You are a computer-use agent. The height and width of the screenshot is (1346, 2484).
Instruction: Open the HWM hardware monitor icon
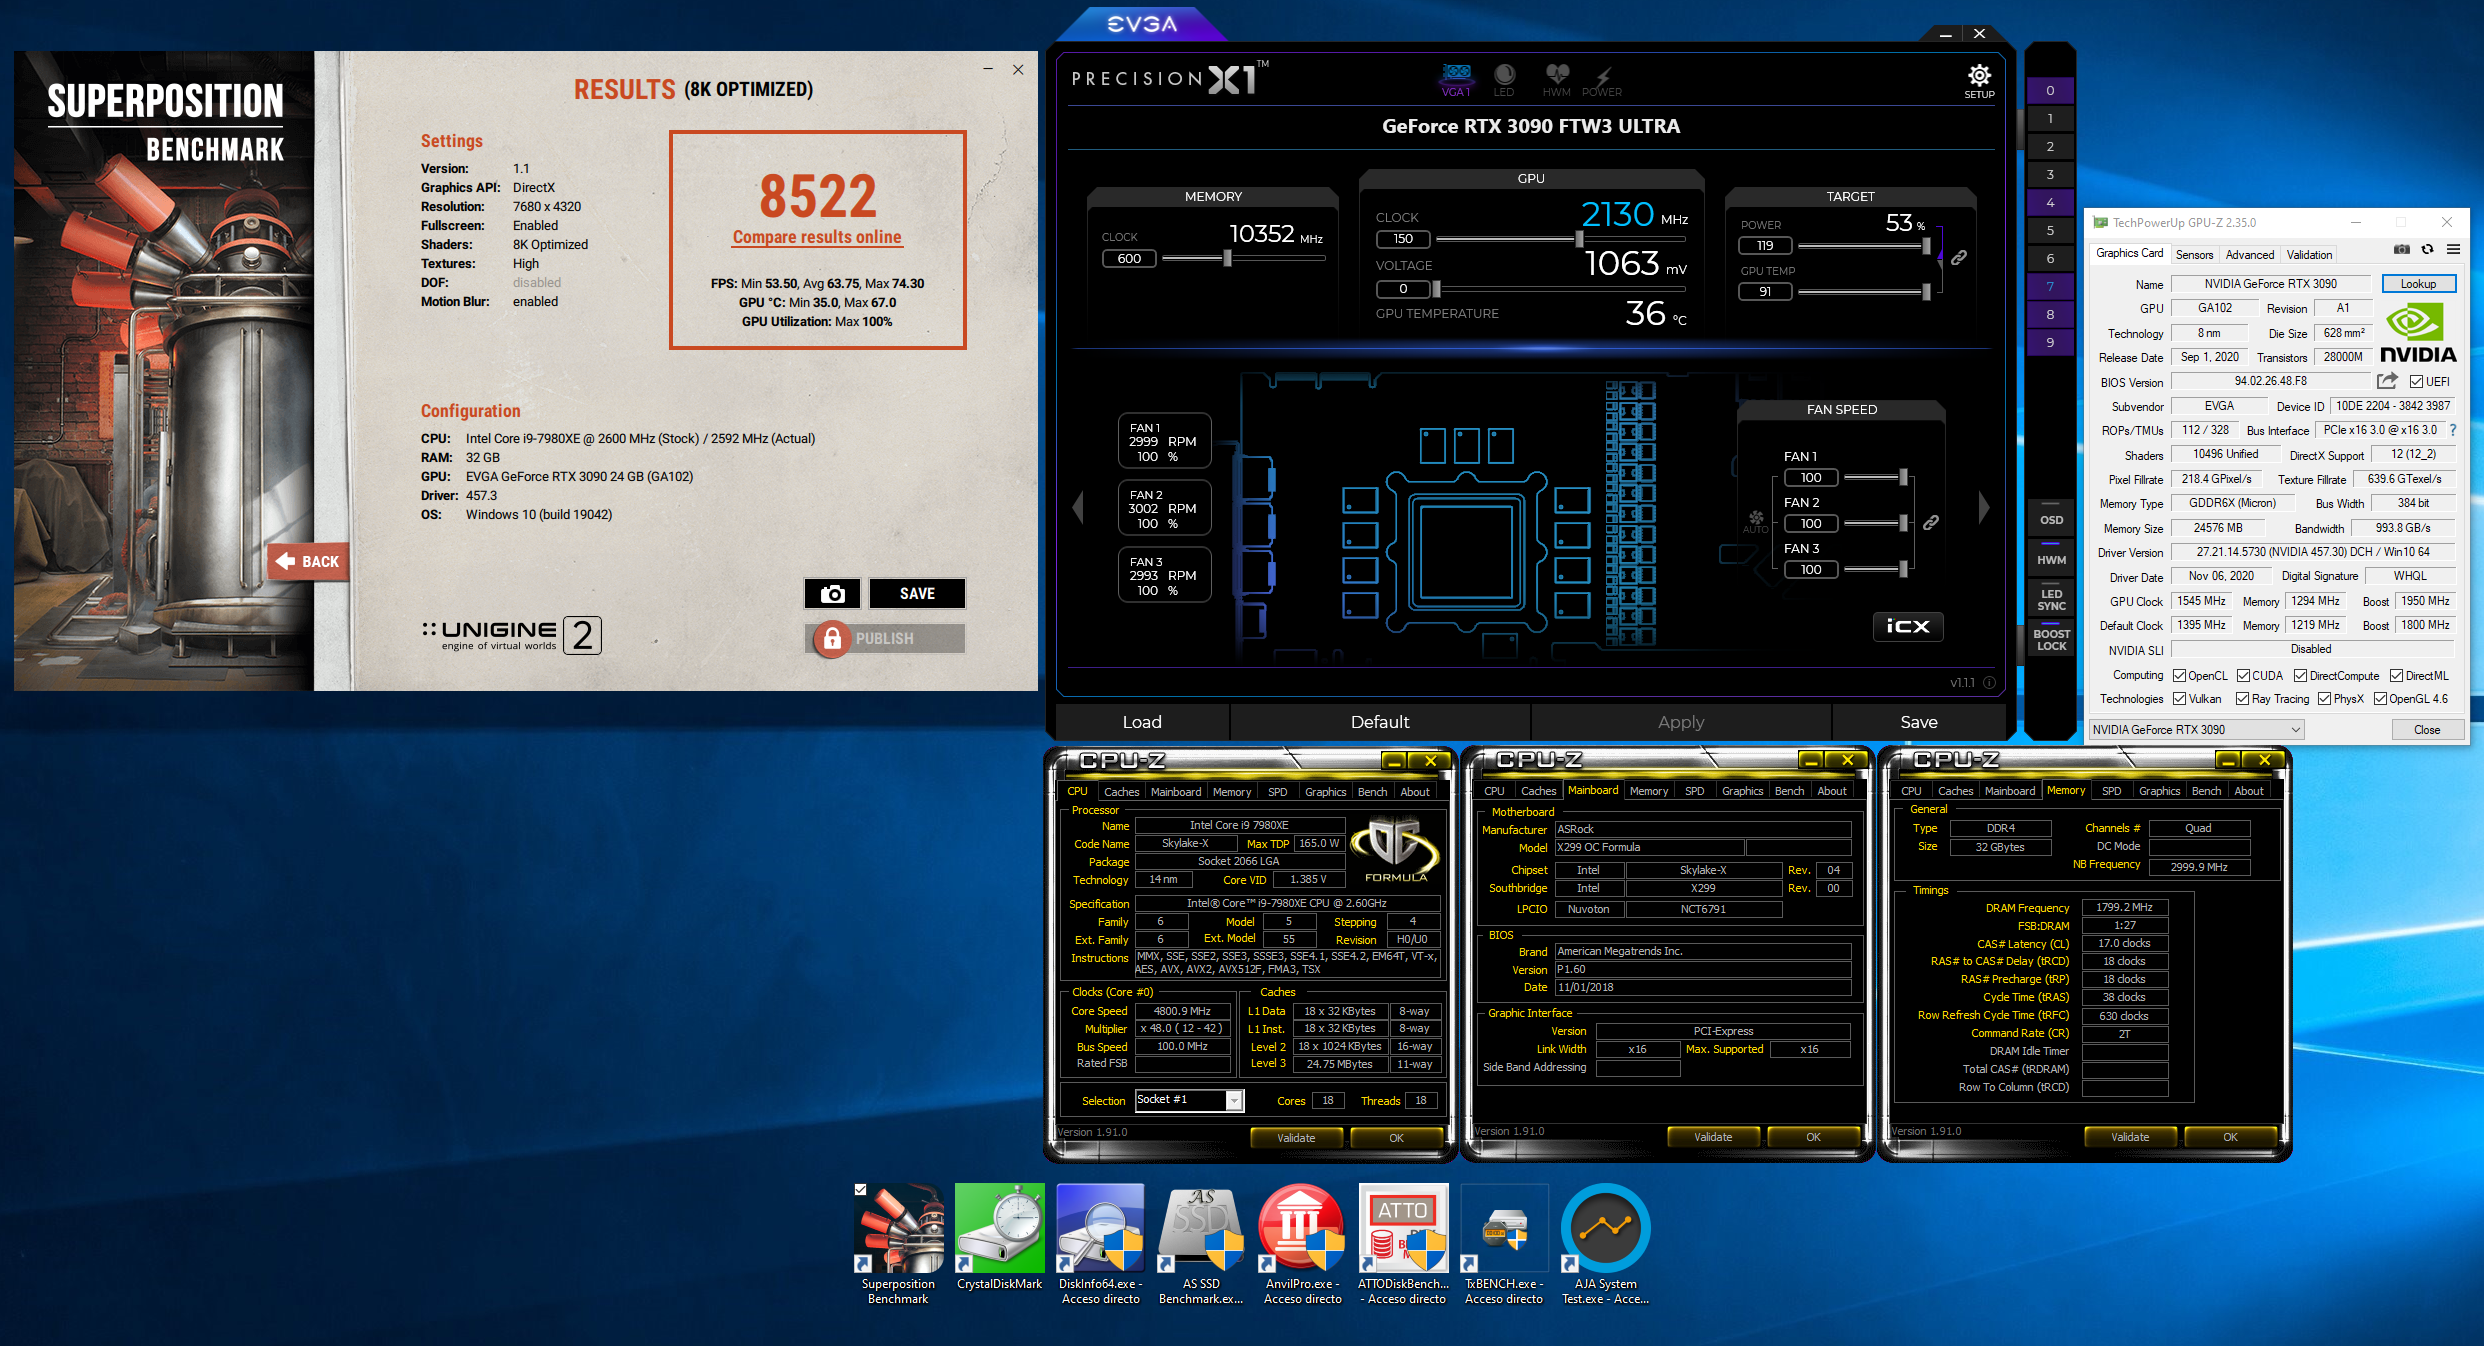click(x=1557, y=79)
